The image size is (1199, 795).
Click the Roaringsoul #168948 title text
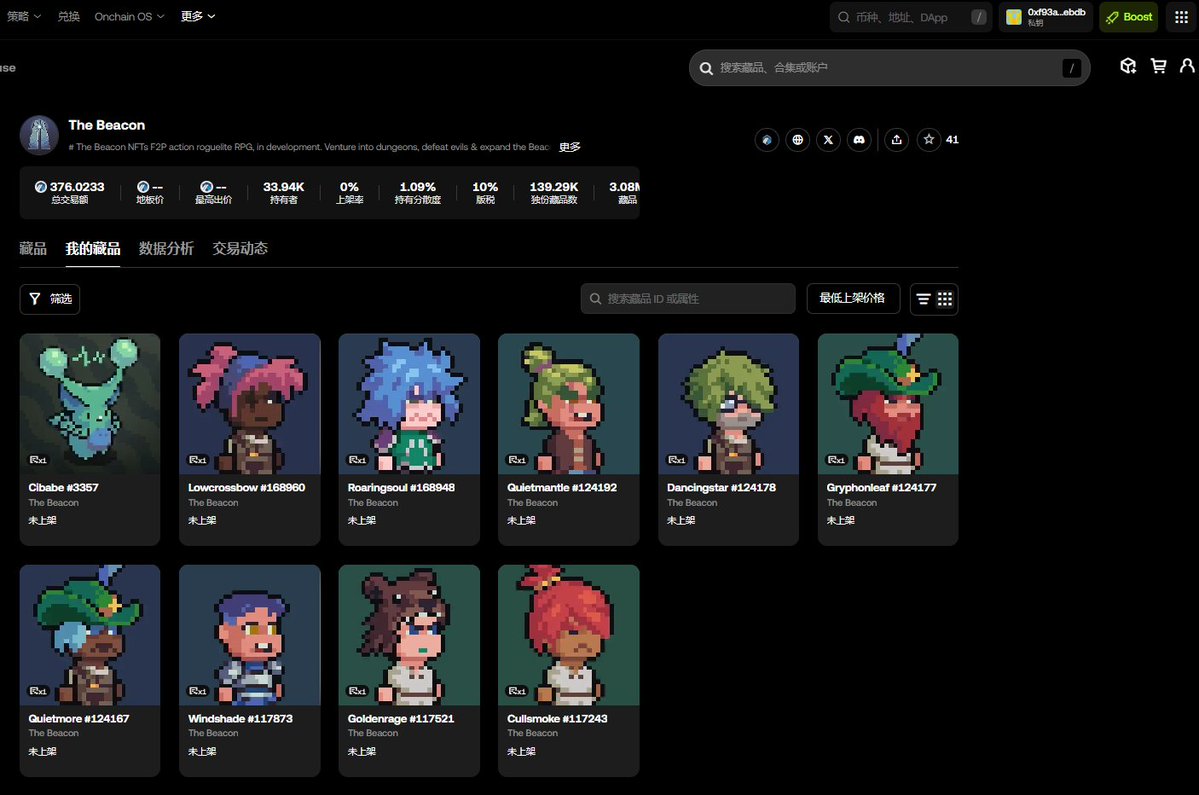(401, 488)
